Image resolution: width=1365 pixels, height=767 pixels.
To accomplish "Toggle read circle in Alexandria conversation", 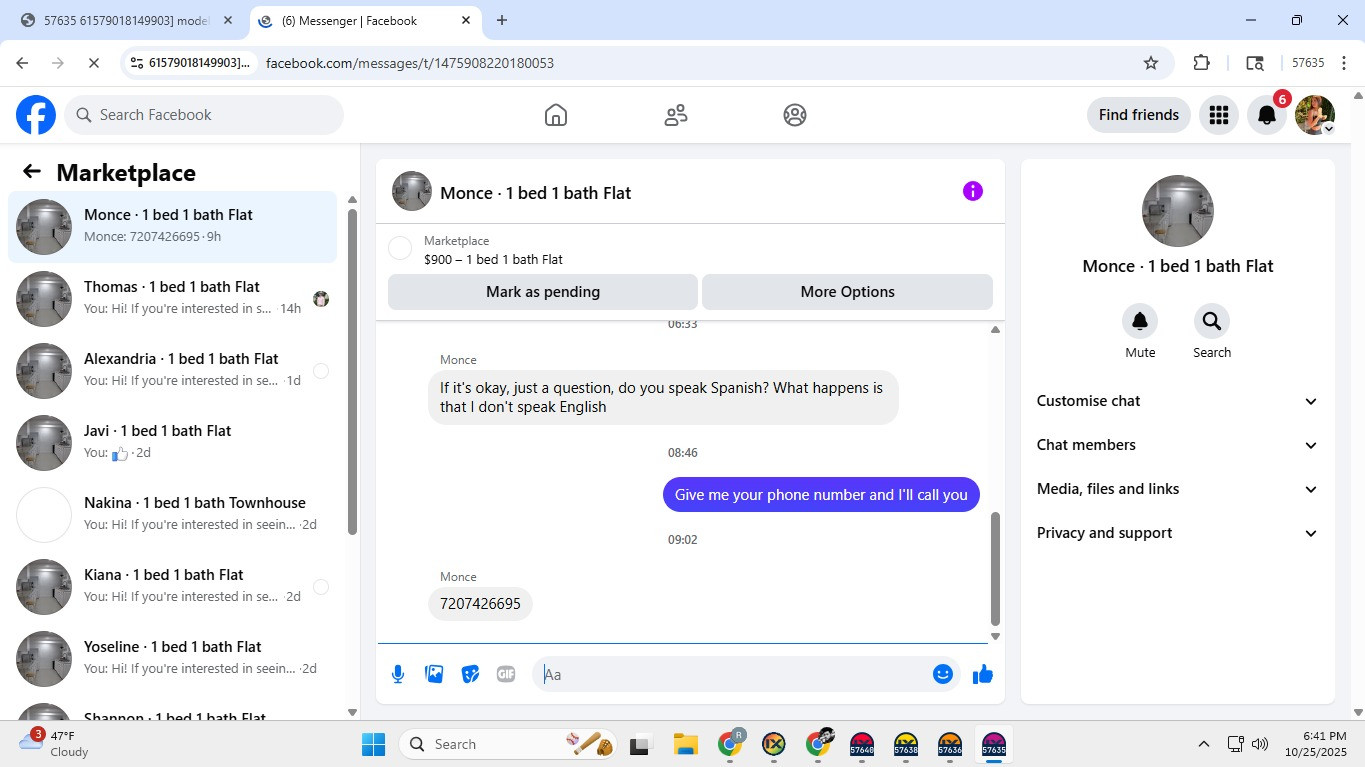I will (x=321, y=371).
